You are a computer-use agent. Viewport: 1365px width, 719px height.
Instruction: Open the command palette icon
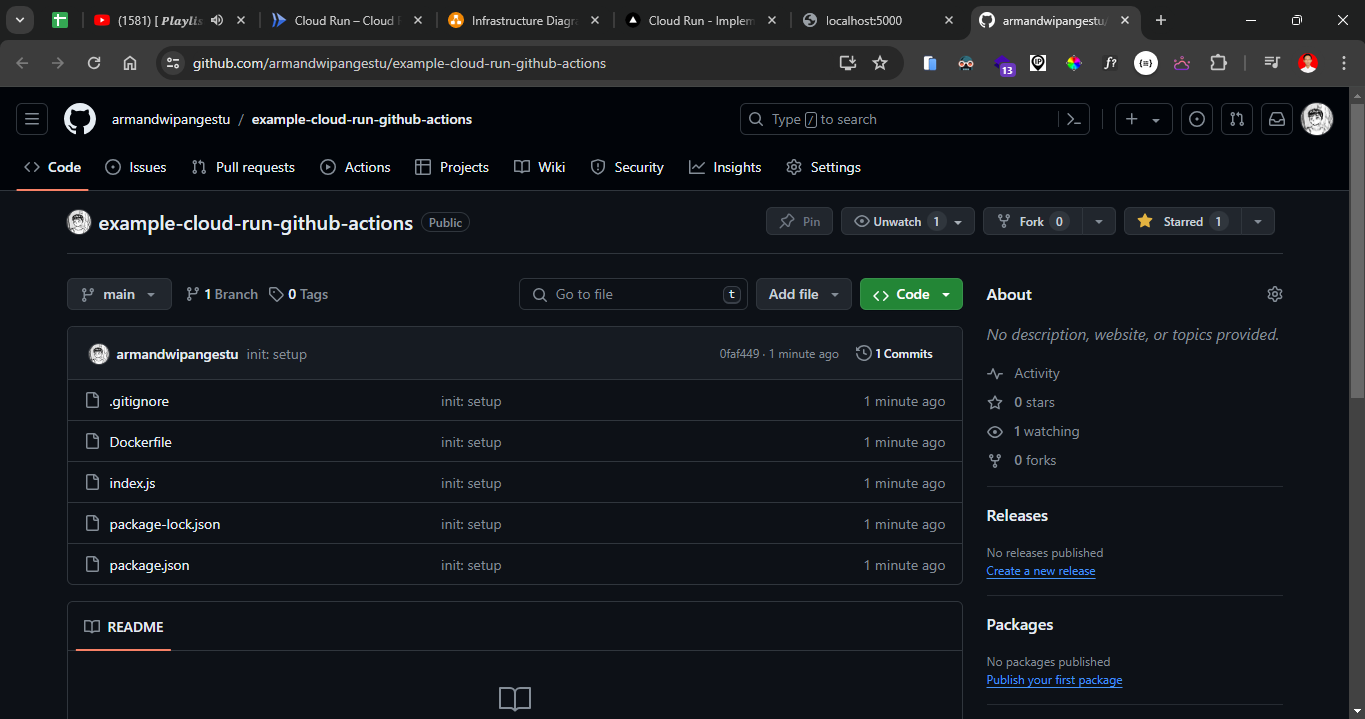click(x=1073, y=119)
